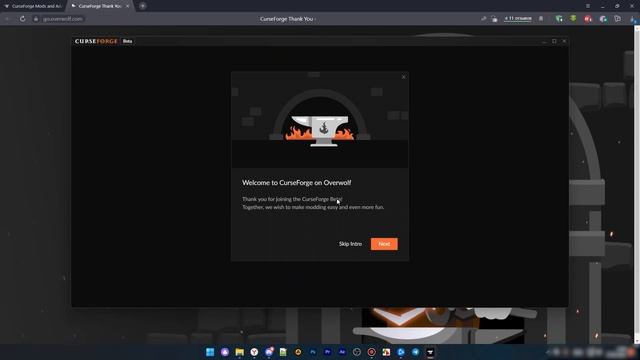Open the orange round app in taskbar
The height and width of the screenshot is (360, 640).
tap(298, 352)
